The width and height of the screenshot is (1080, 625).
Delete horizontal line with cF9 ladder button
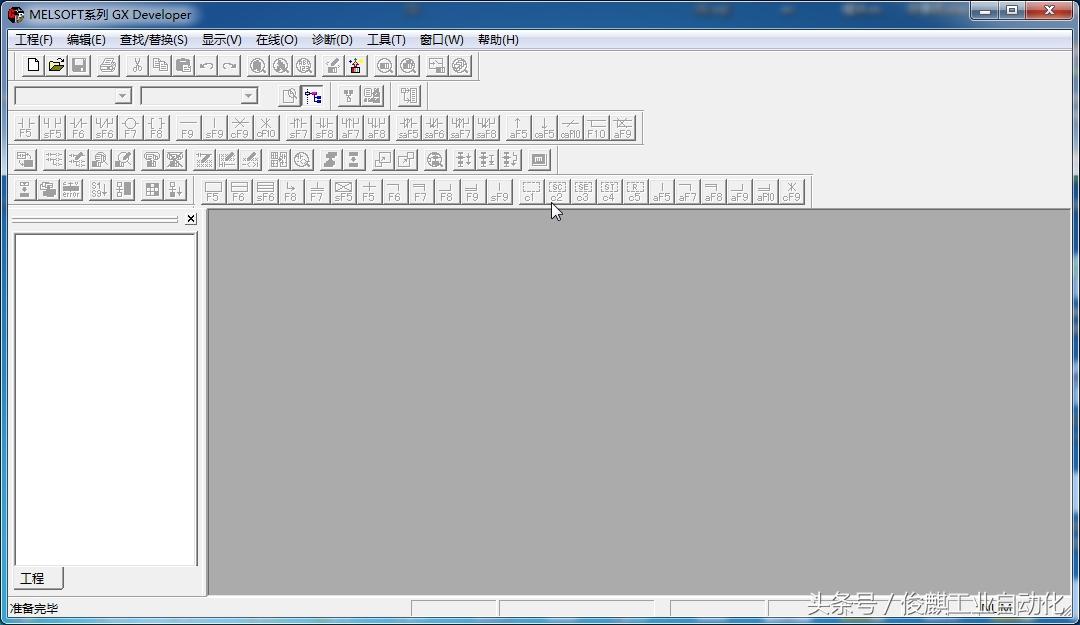pos(240,127)
